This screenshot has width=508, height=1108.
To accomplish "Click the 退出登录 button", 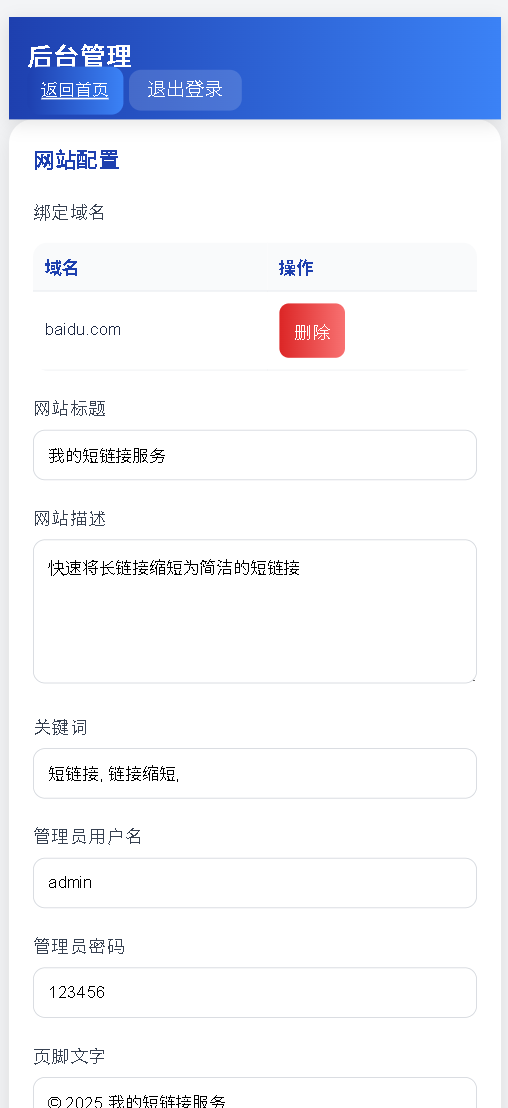I will point(185,90).
